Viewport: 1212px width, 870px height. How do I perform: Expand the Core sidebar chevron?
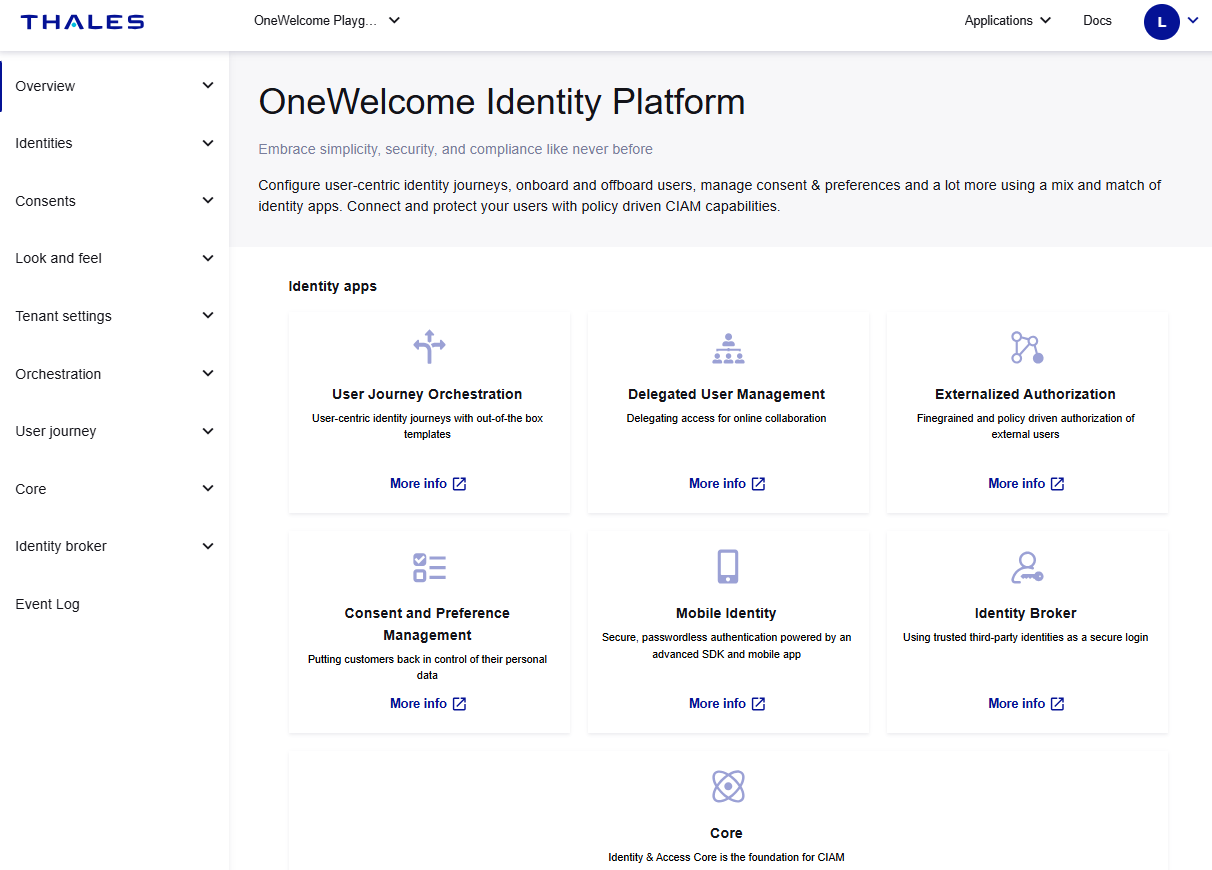(x=208, y=489)
